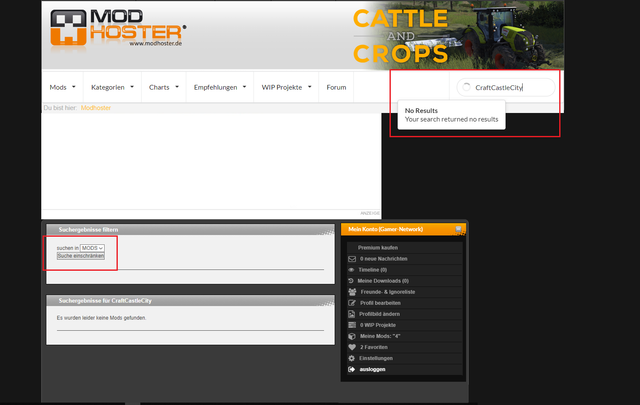Viewport: 640px width, 405px height.
Task: Expand the Mods dropdown arrow
Action: 74,87
